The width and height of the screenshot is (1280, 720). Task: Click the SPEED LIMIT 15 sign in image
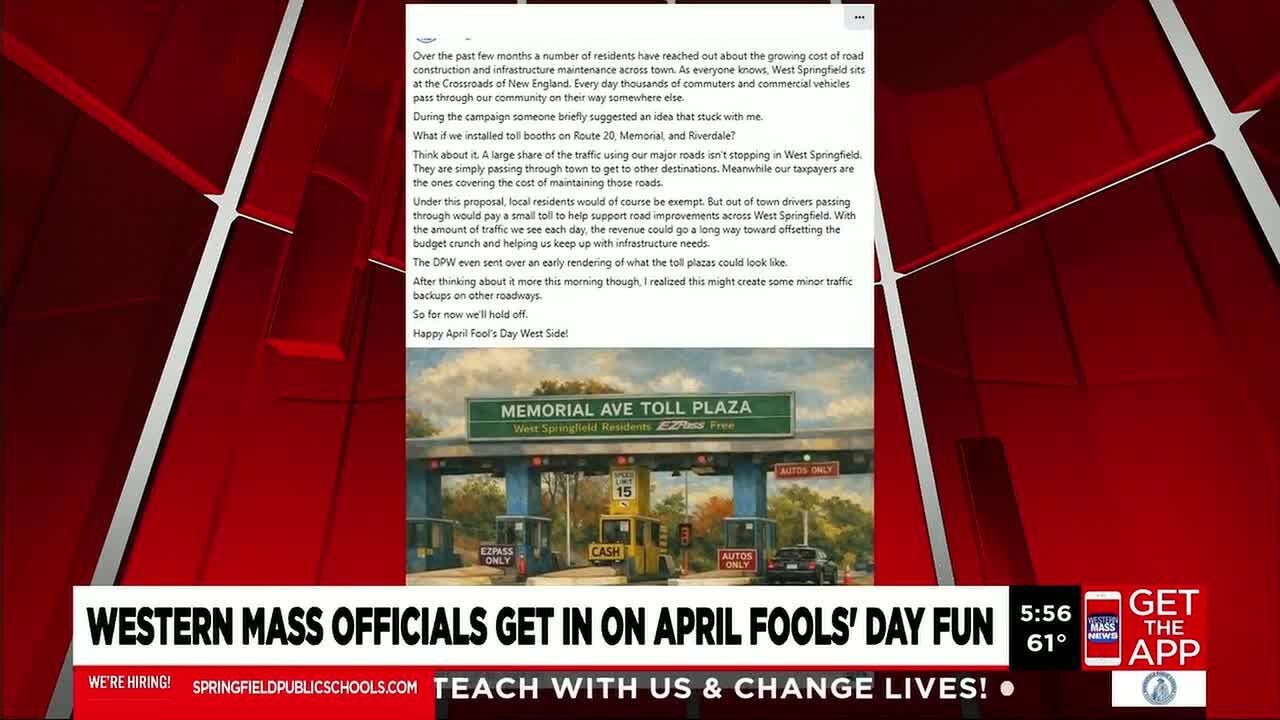(624, 485)
